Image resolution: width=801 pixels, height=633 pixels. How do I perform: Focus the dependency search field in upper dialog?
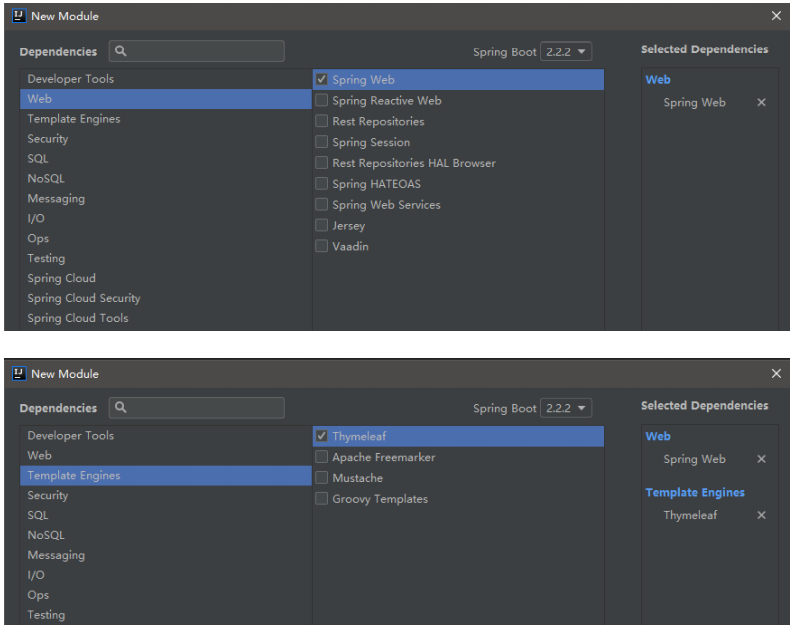coord(197,51)
